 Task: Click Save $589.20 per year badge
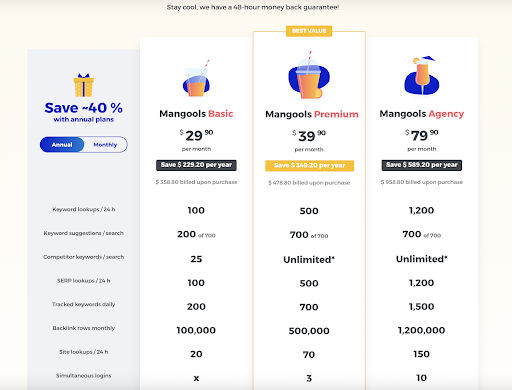[422, 165]
